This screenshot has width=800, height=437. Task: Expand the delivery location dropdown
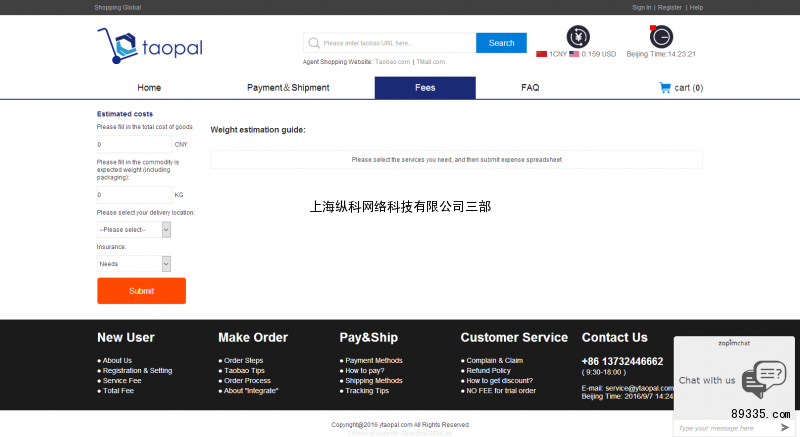tap(166, 229)
